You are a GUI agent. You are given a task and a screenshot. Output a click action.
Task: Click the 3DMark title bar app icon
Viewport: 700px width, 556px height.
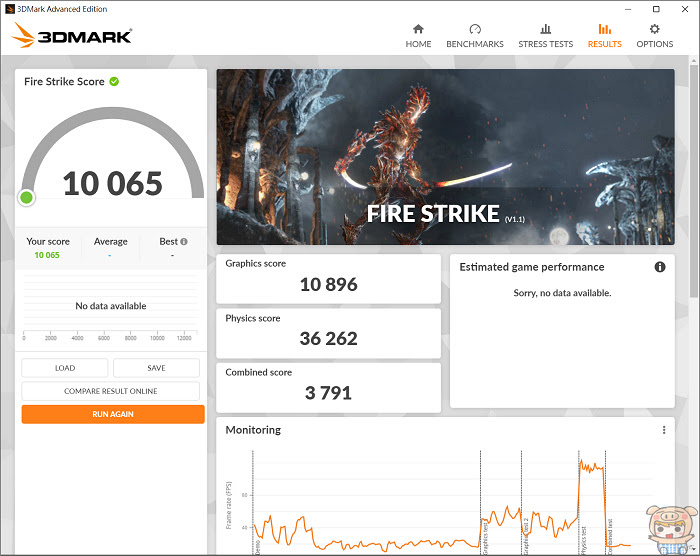point(10,9)
